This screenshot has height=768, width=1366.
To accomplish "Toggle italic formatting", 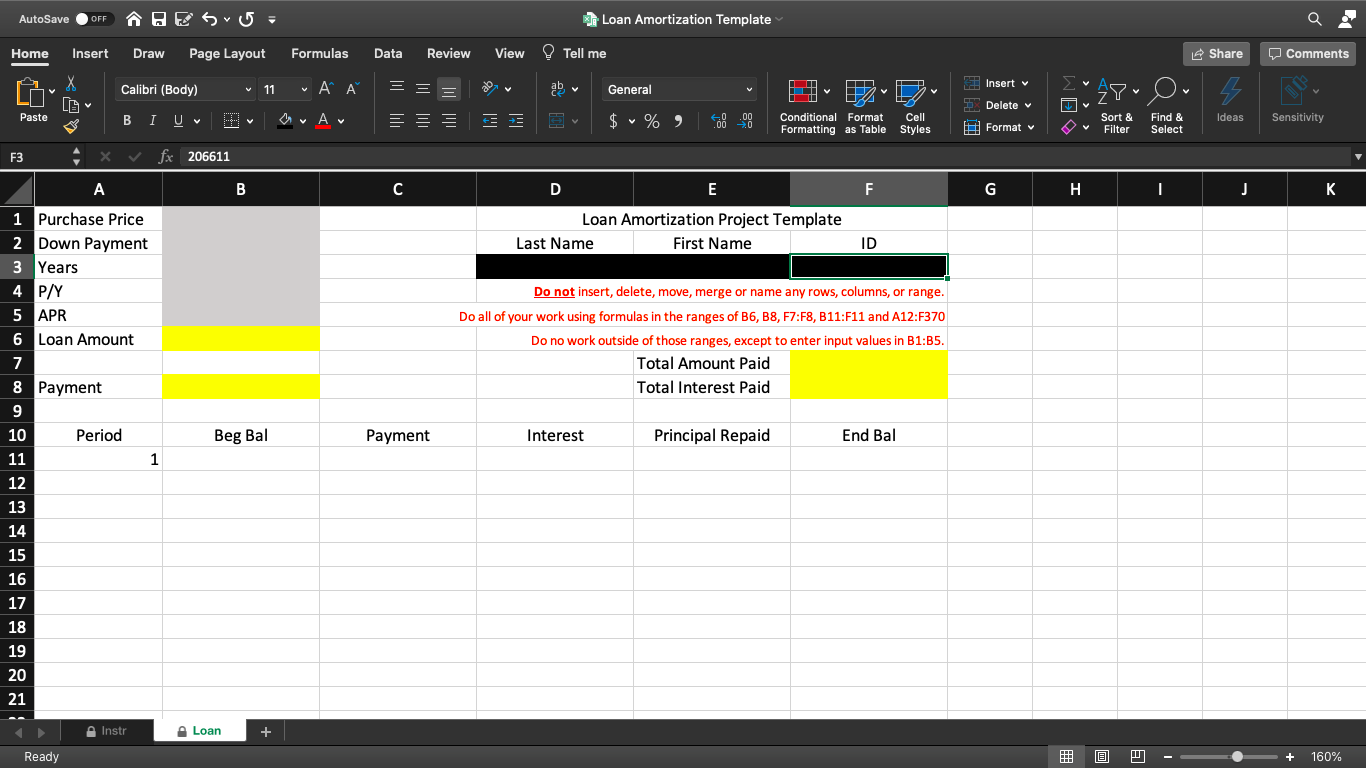I will 152,120.
